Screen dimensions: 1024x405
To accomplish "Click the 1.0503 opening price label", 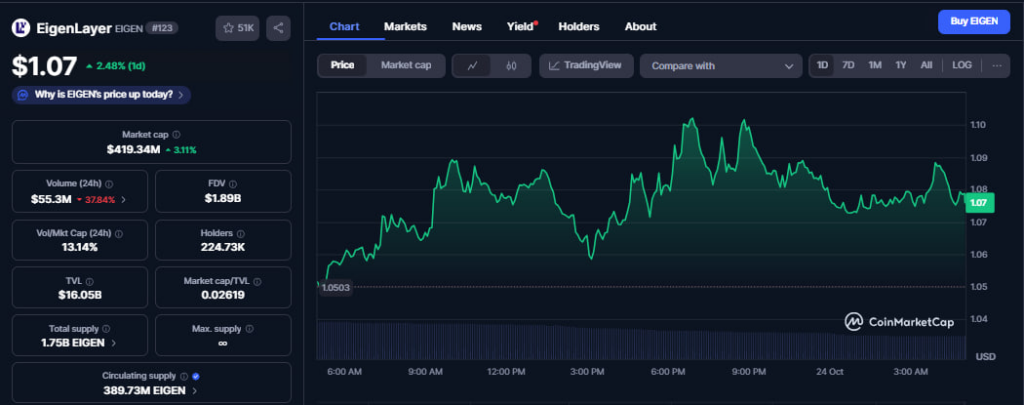I will (336, 287).
